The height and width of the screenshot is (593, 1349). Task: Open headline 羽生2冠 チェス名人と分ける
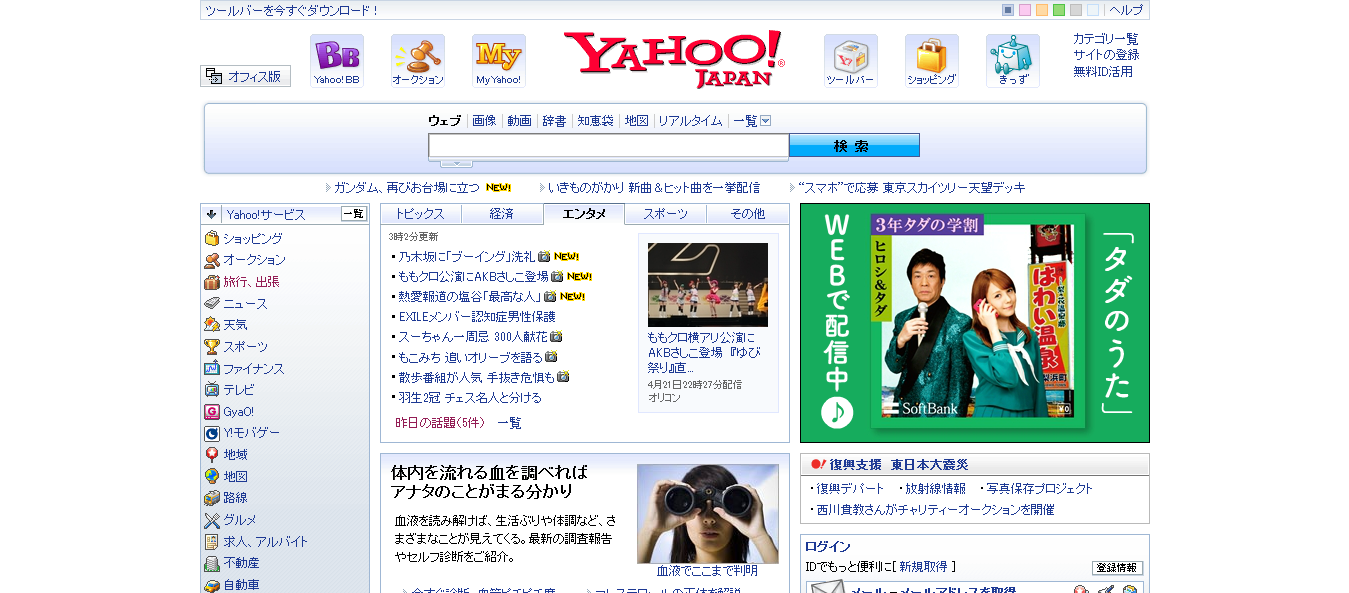470,398
